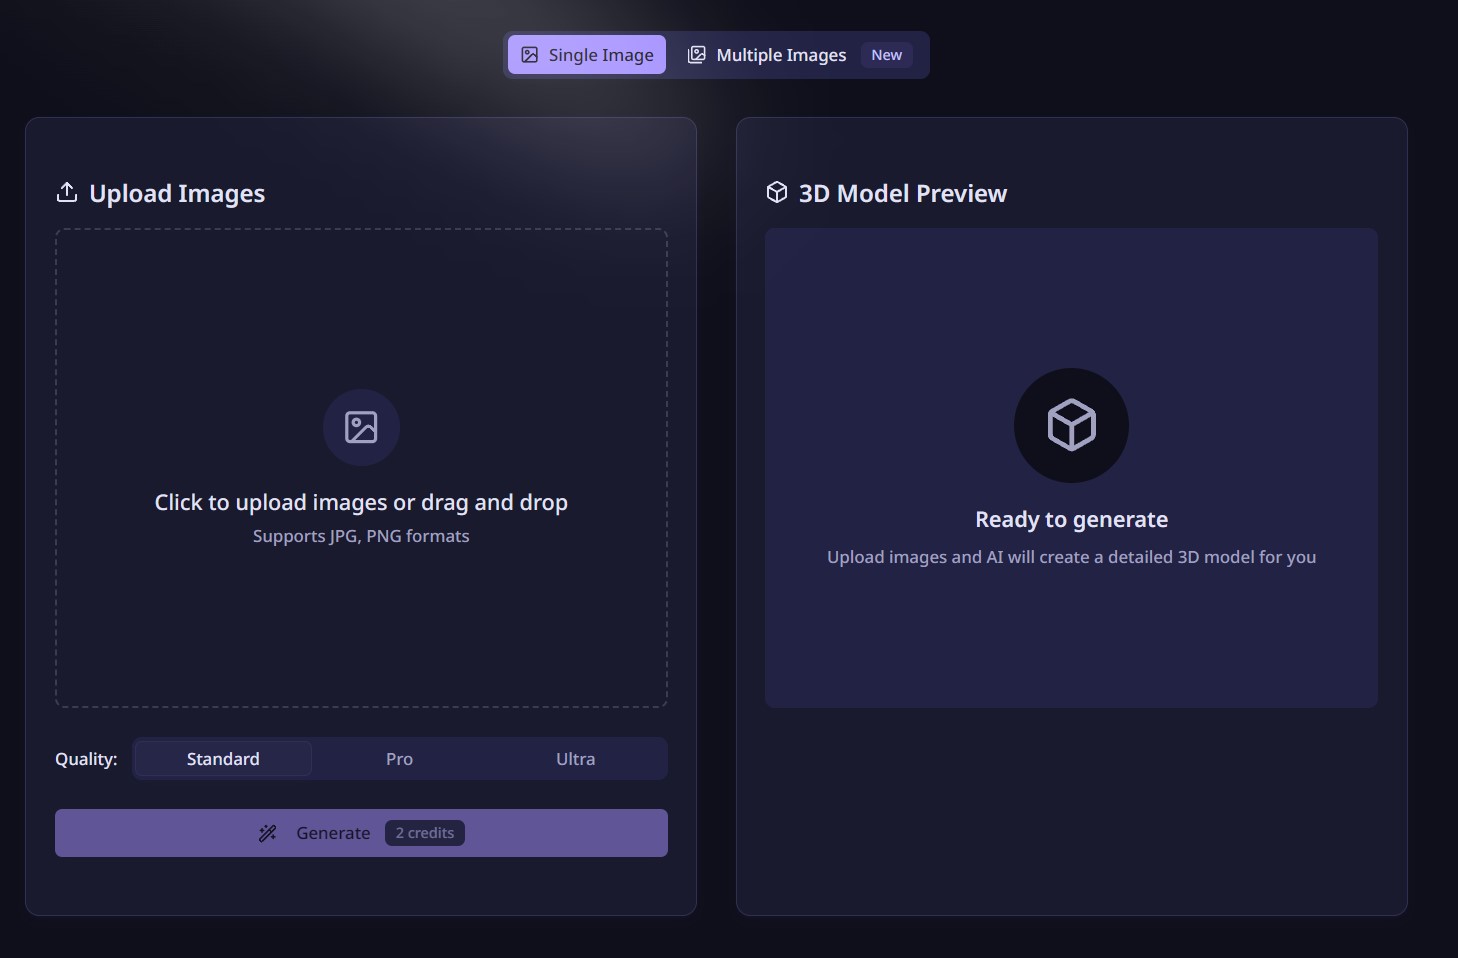
Task: Click the image icon in Single Image tab
Action: coord(530,55)
